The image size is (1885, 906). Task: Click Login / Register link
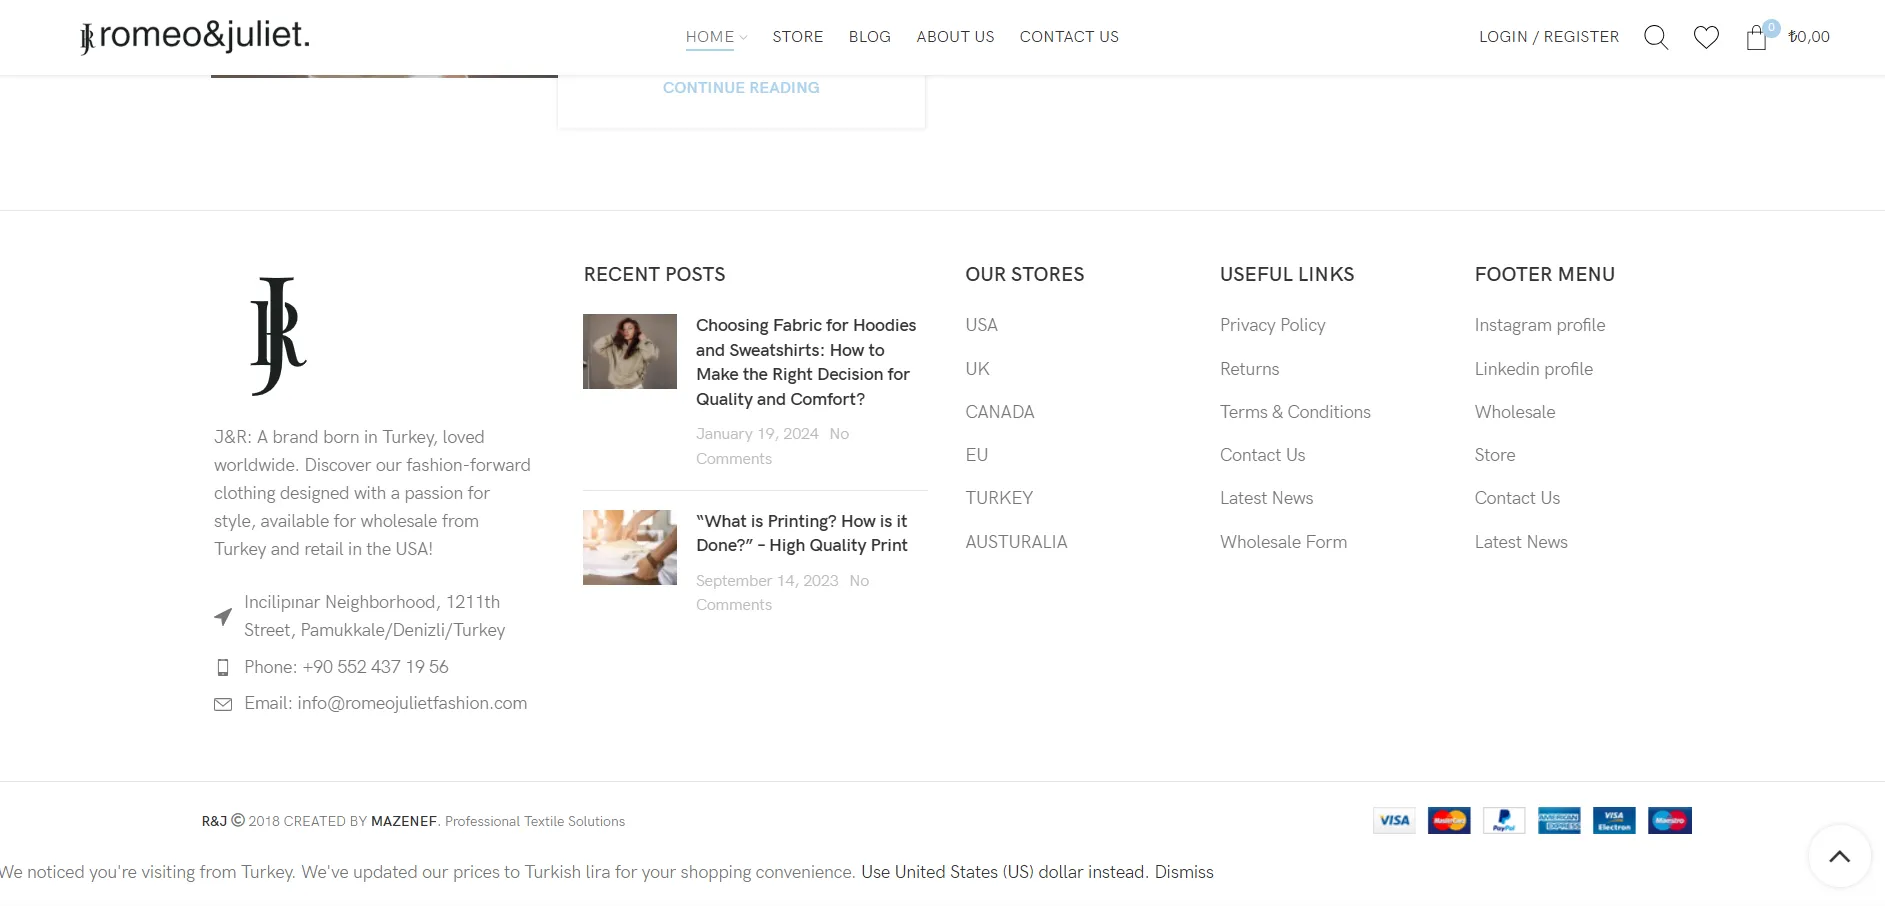[1548, 37]
